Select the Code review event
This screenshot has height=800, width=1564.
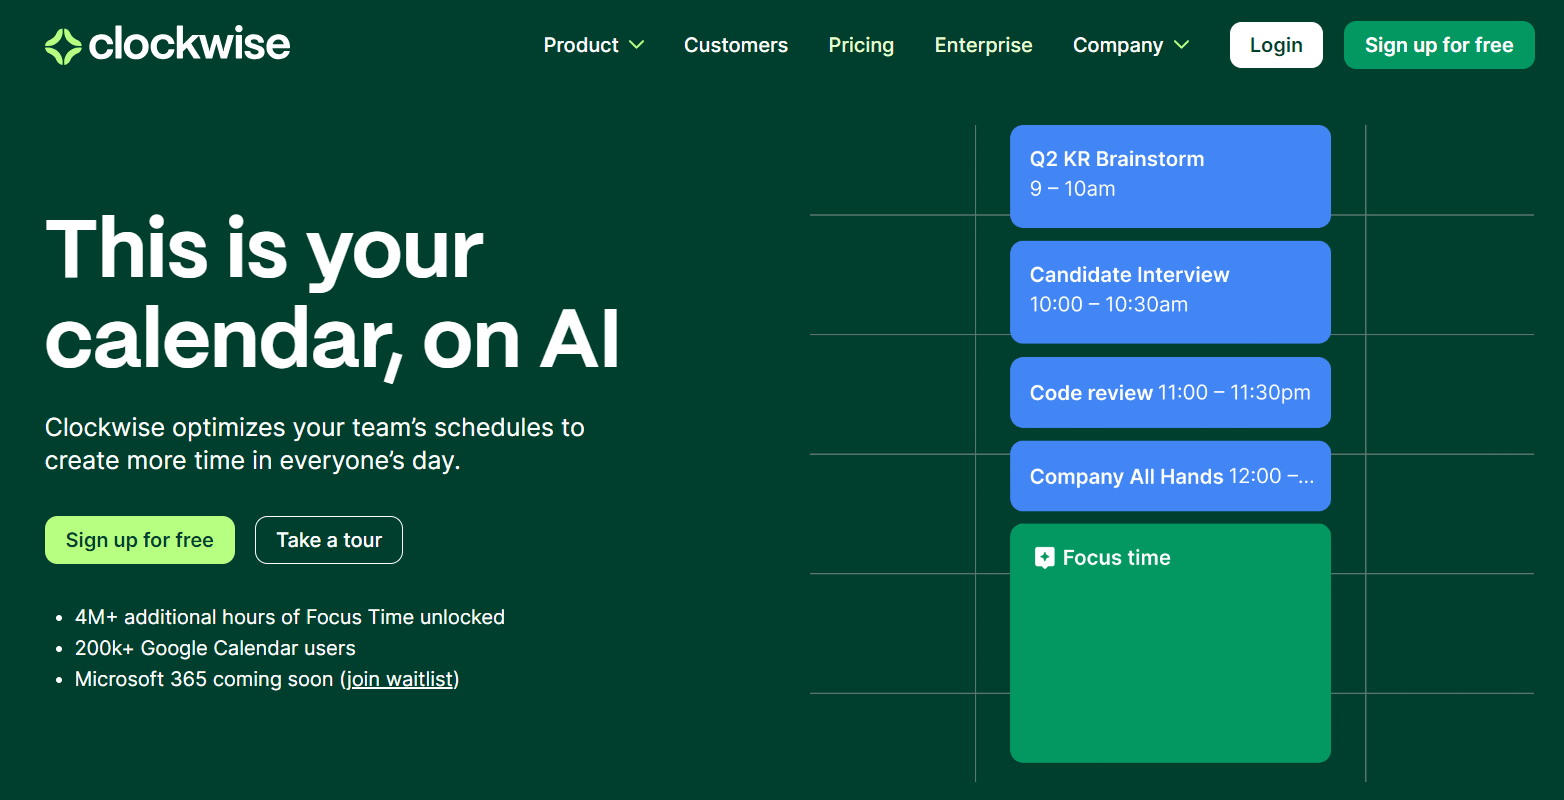(1170, 393)
